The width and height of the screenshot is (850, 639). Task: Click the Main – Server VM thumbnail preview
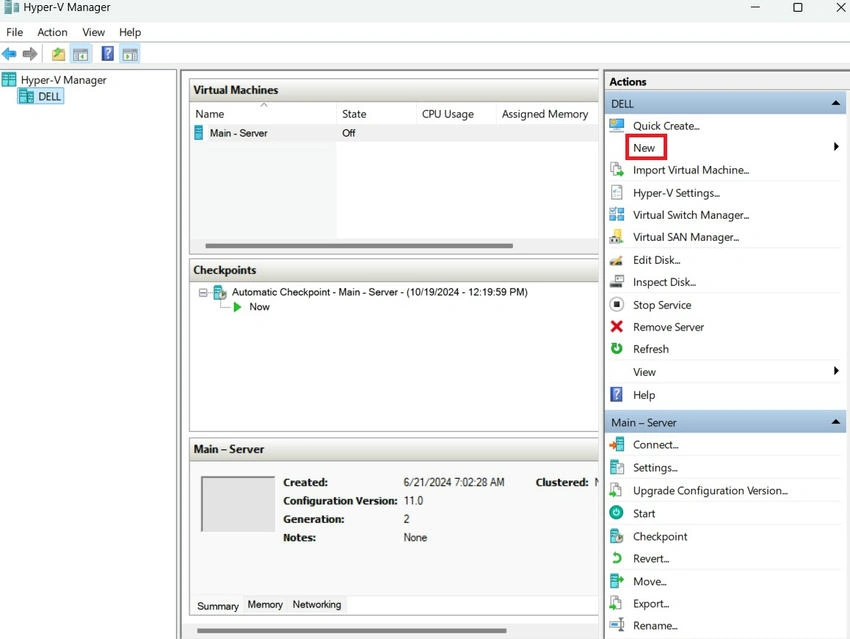point(237,504)
